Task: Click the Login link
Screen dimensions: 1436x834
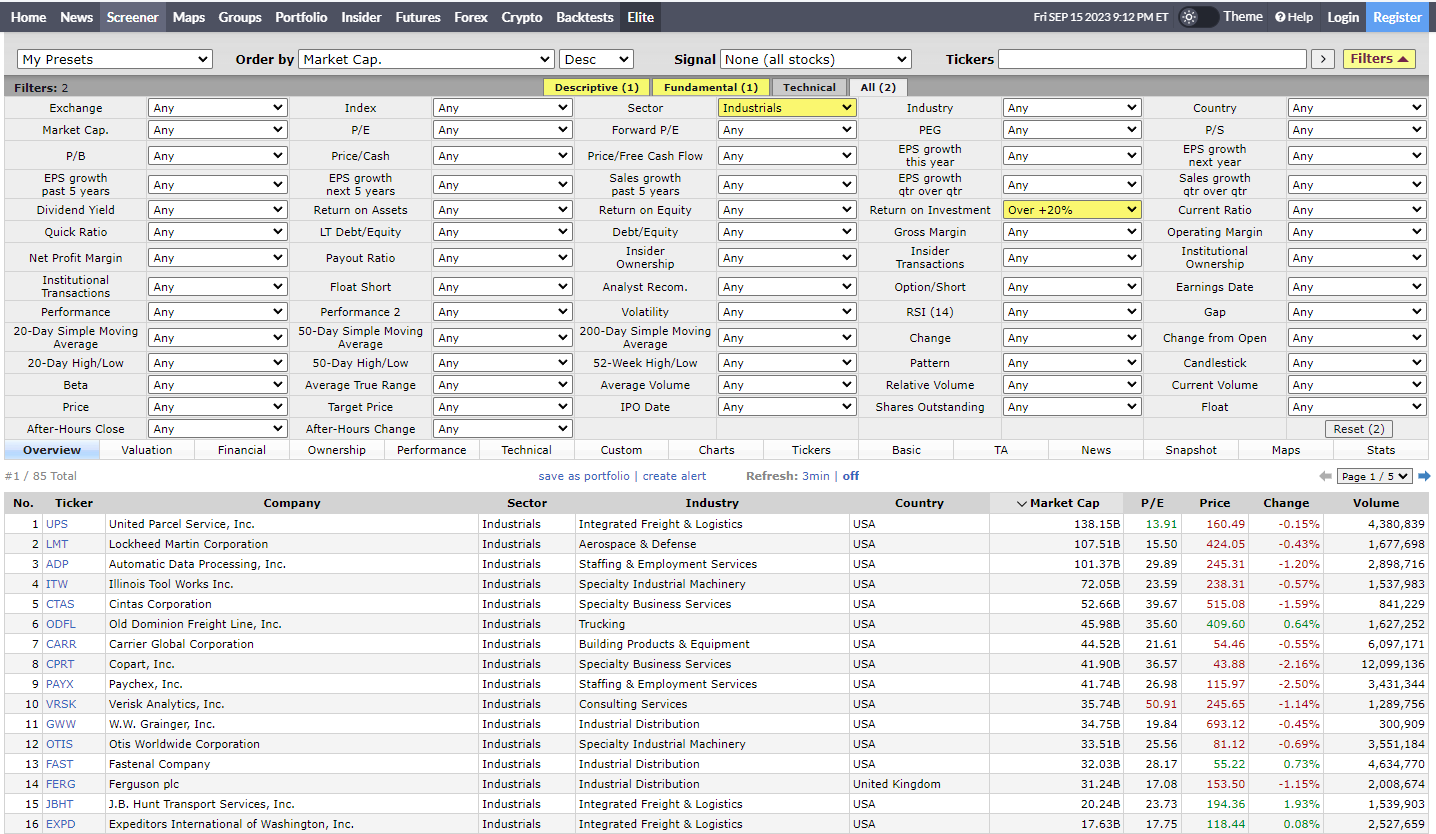Action: (x=1343, y=17)
